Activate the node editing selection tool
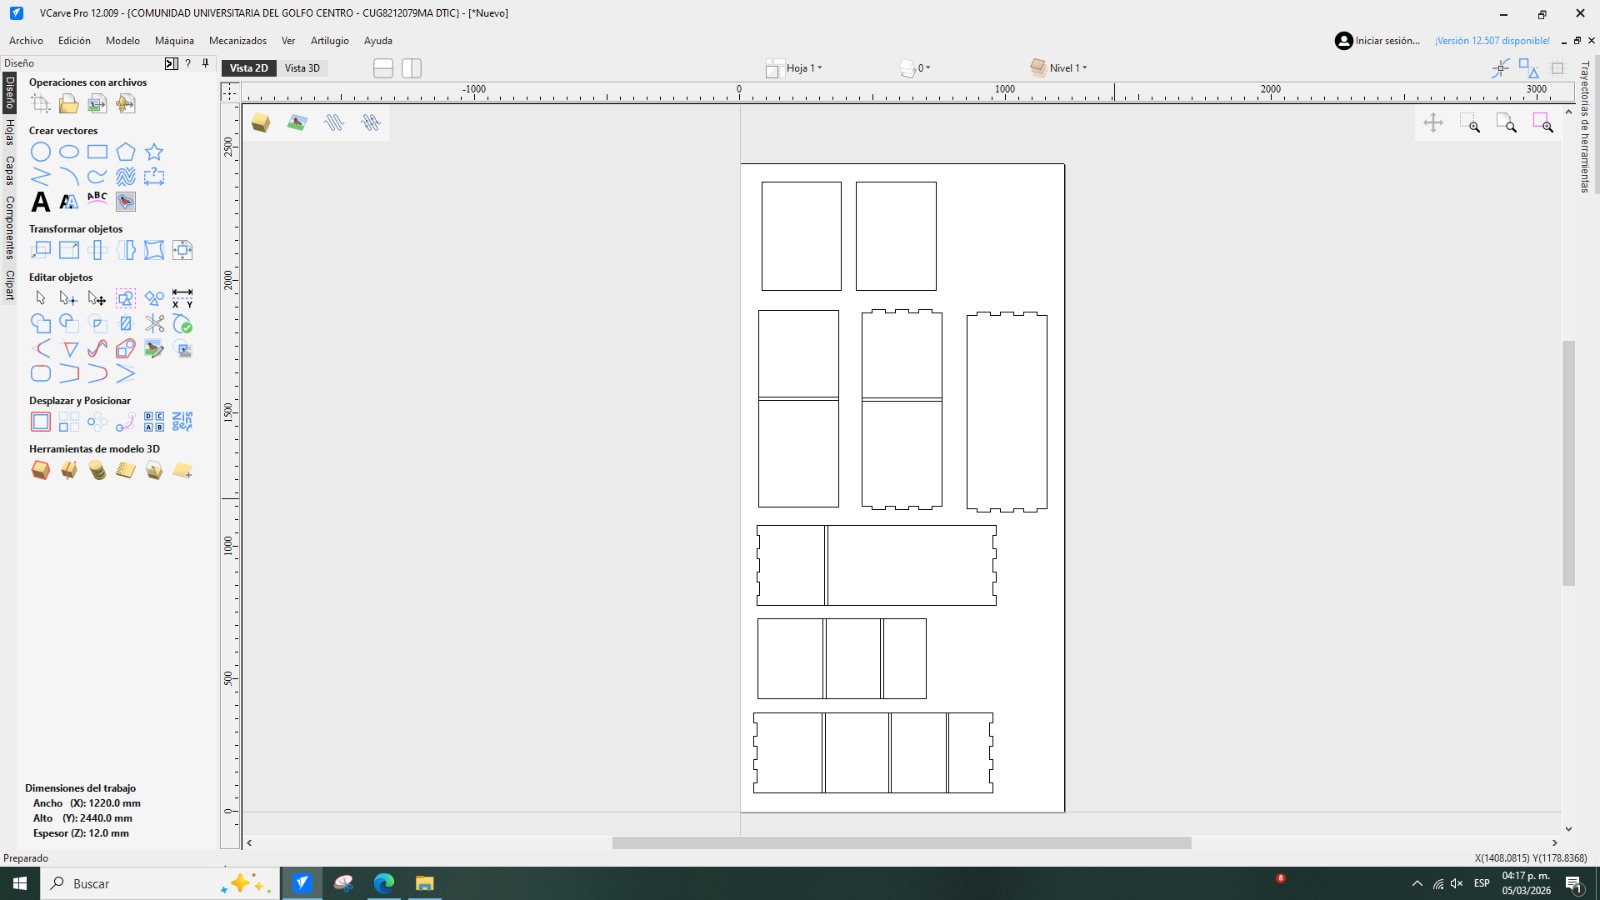1600x900 pixels. click(x=68, y=298)
